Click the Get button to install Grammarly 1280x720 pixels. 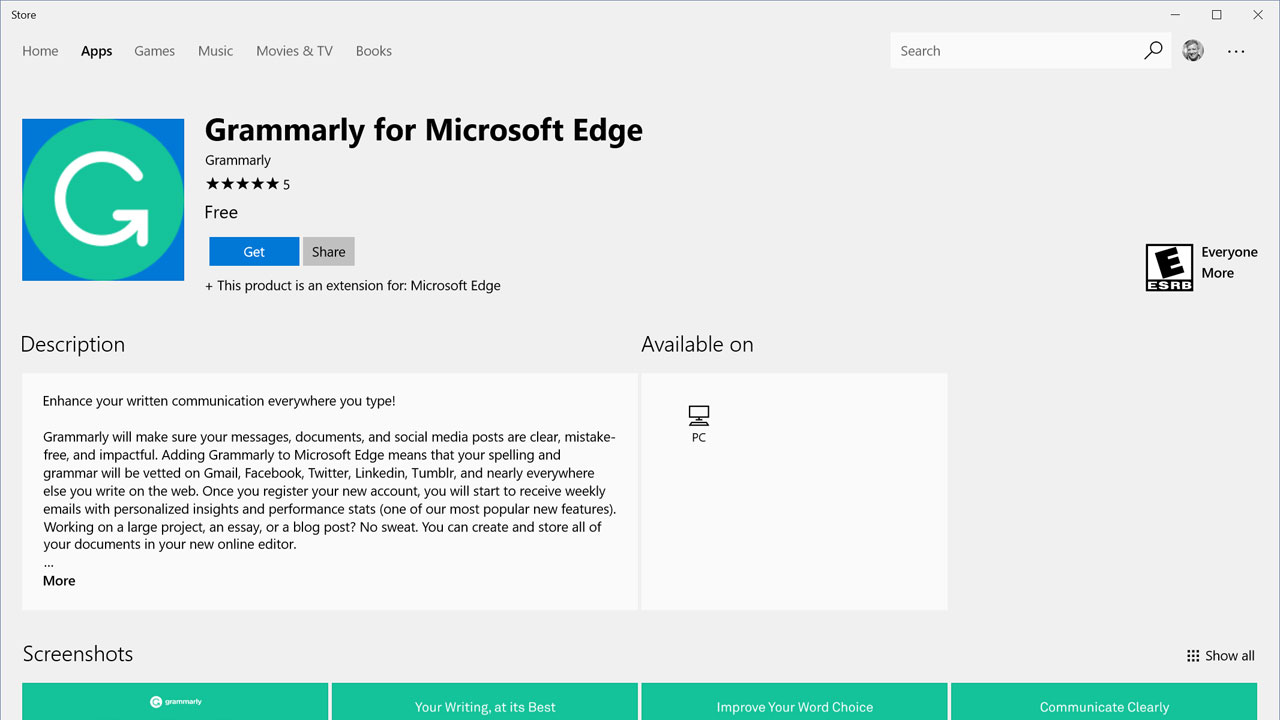[253, 251]
